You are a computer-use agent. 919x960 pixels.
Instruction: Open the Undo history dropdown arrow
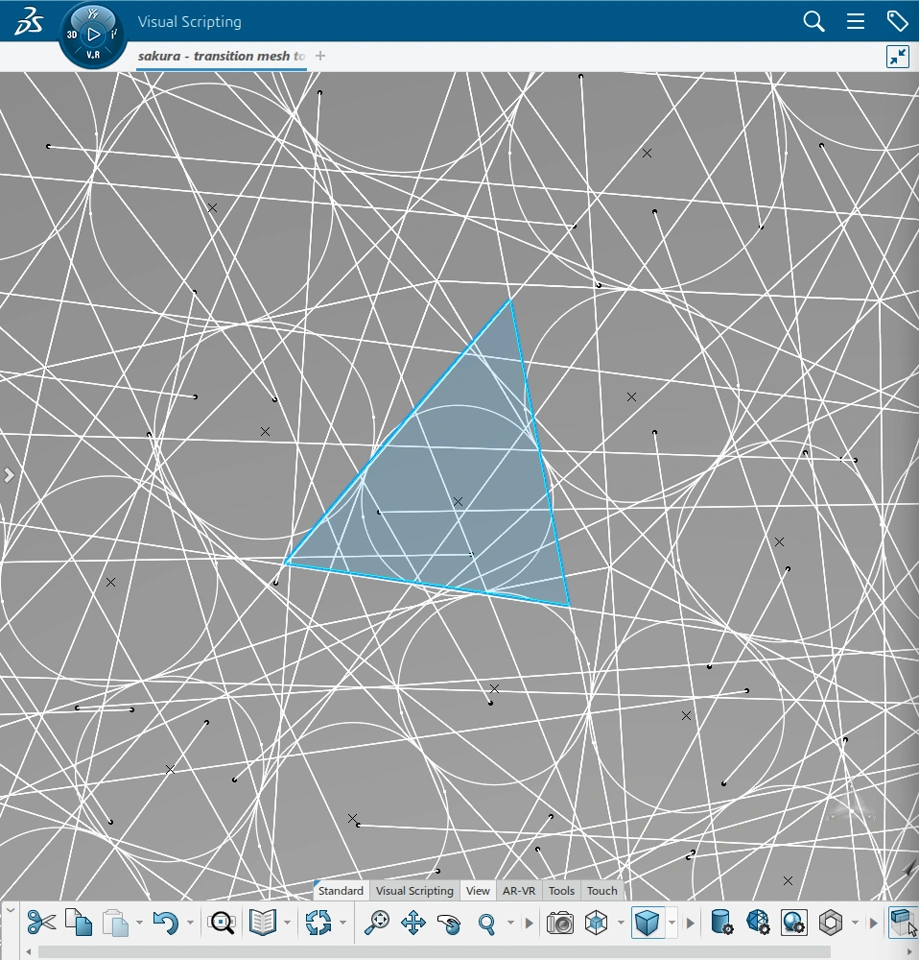pyautogui.click(x=190, y=923)
